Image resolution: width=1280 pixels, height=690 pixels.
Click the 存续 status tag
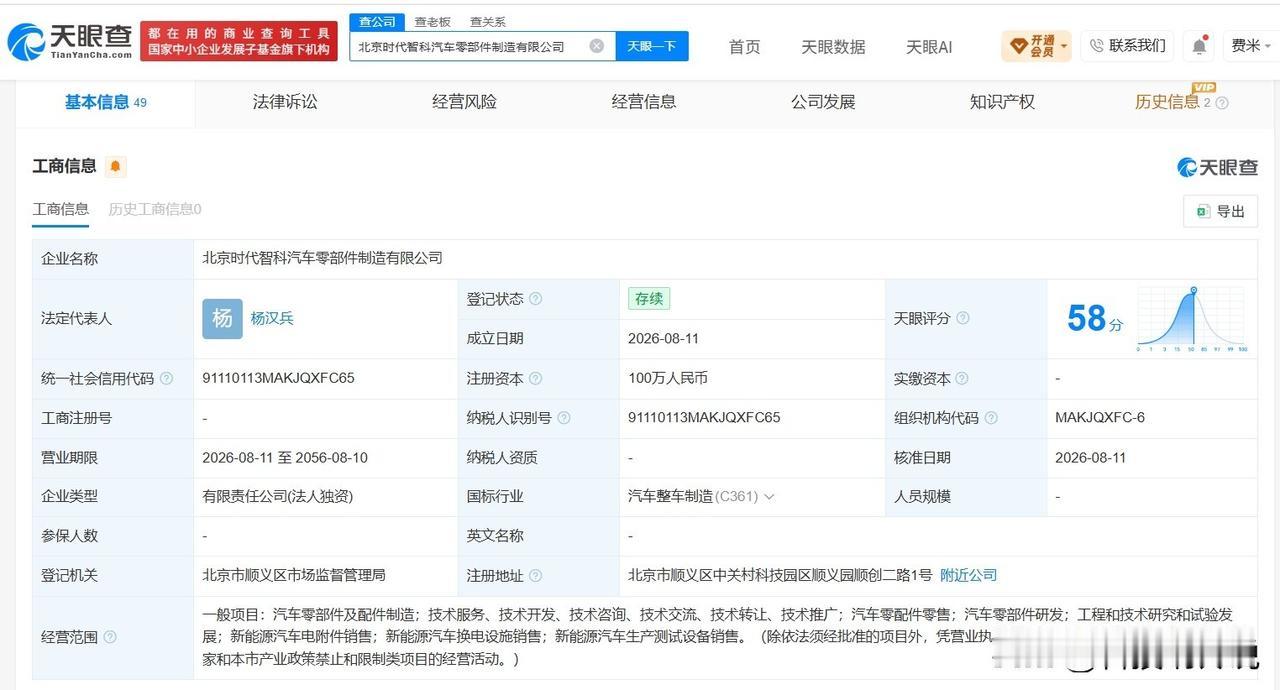point(649,298)
